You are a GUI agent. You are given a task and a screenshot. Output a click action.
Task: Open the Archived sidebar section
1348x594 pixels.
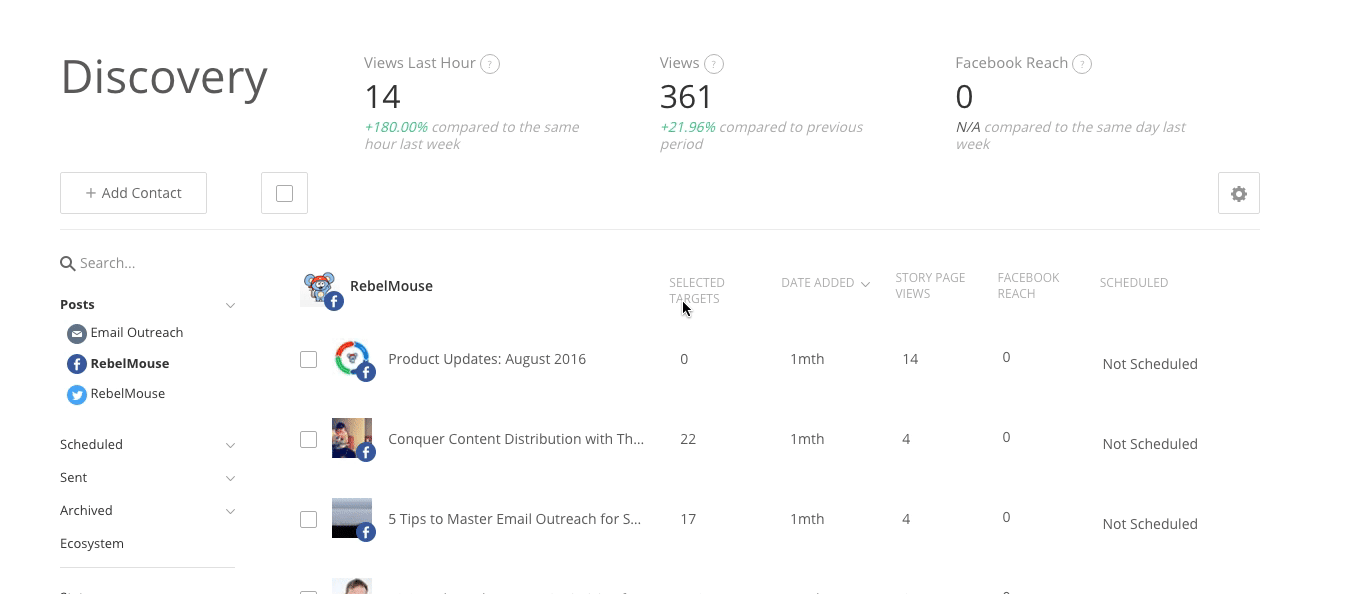tap(86, 511)
